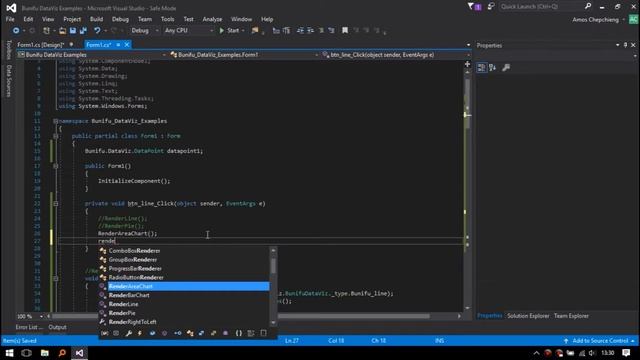This screenshot has width=640, height=360.
Task: Open the Windows Start menu
Action: [x=9, y=353]
